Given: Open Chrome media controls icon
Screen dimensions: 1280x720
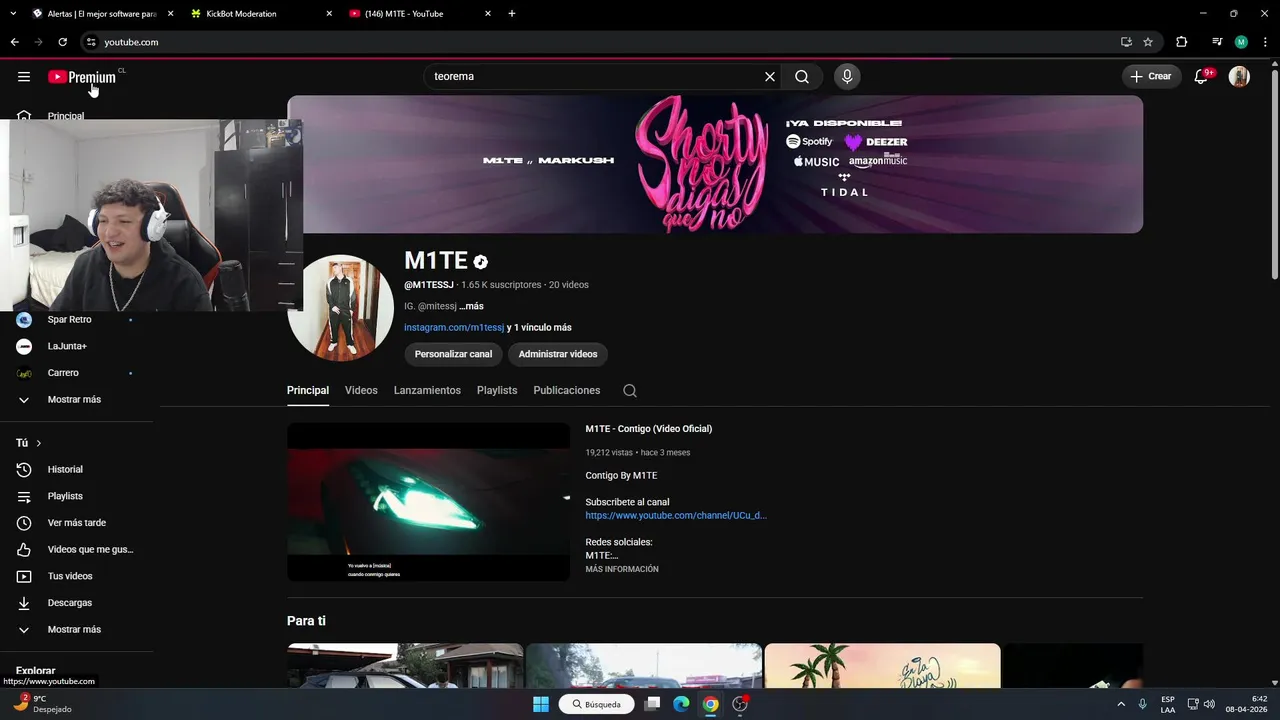Looking at the screenshot, I should [x=1217, y=42].
